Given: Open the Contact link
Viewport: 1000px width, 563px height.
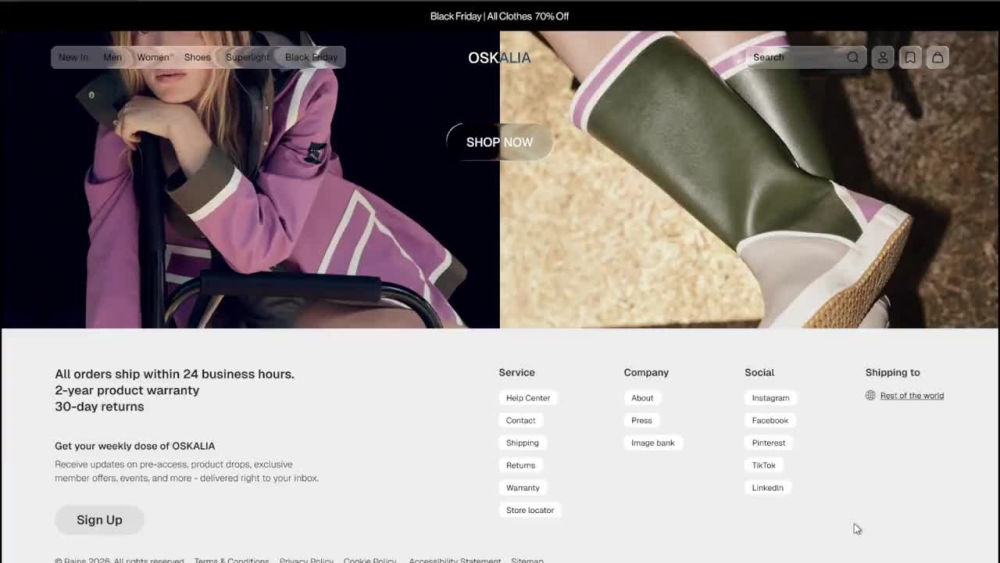Looking at the screenshot, I should 520,420.
